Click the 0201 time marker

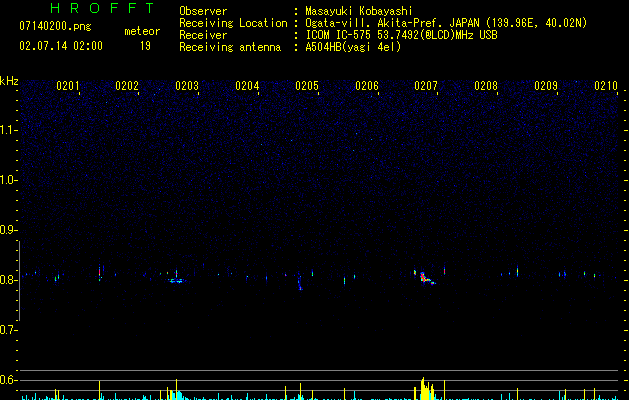(x=67, y=86)
